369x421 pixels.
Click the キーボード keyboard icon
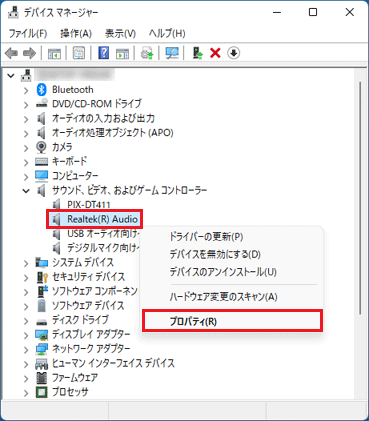click(41, 162)
